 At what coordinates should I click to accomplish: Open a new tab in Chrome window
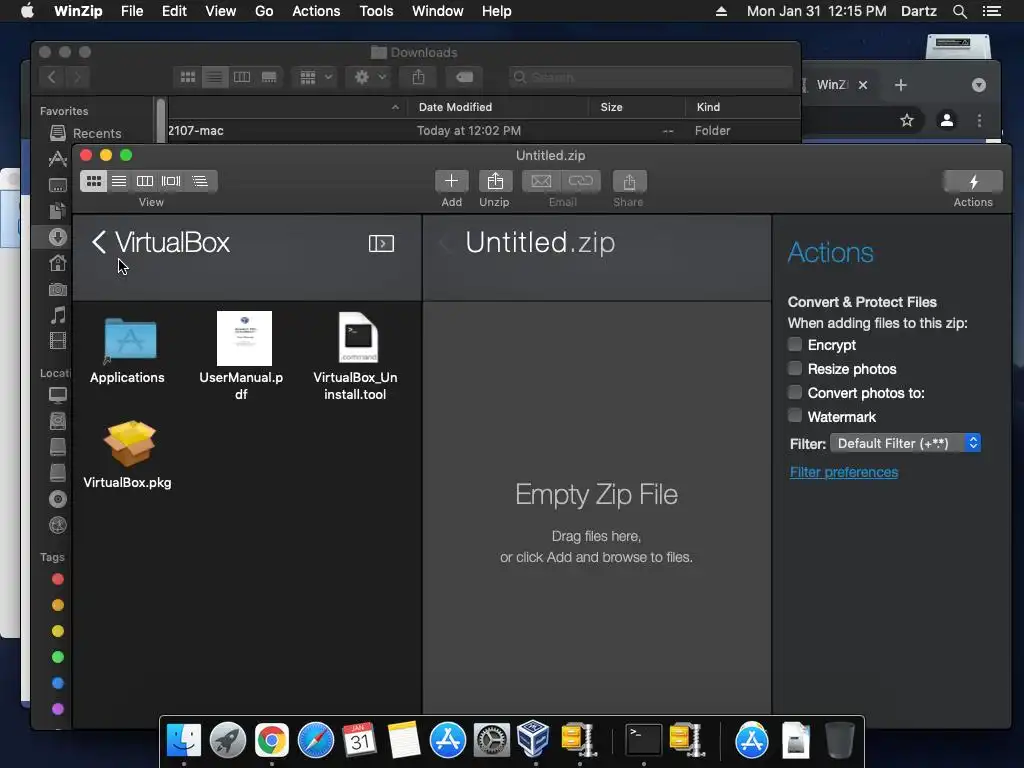click(x=901, y=85)
